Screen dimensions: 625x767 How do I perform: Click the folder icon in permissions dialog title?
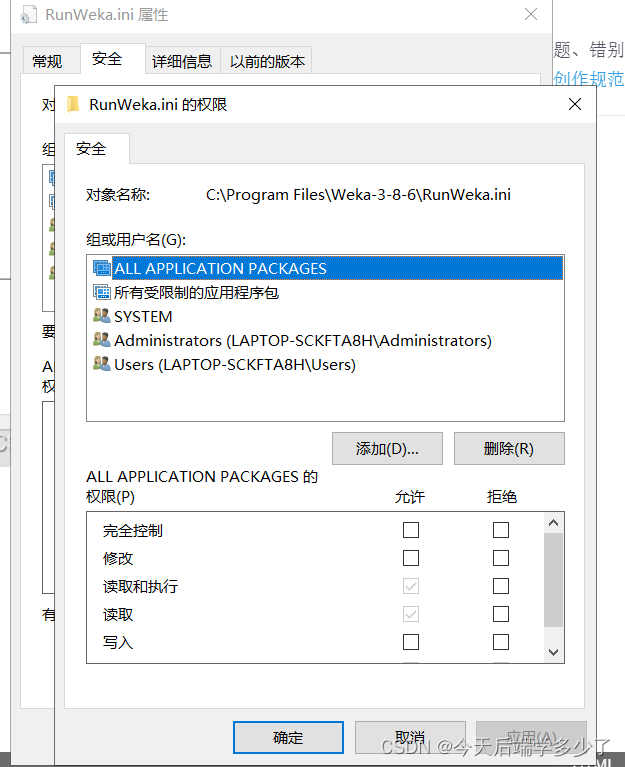73,104
